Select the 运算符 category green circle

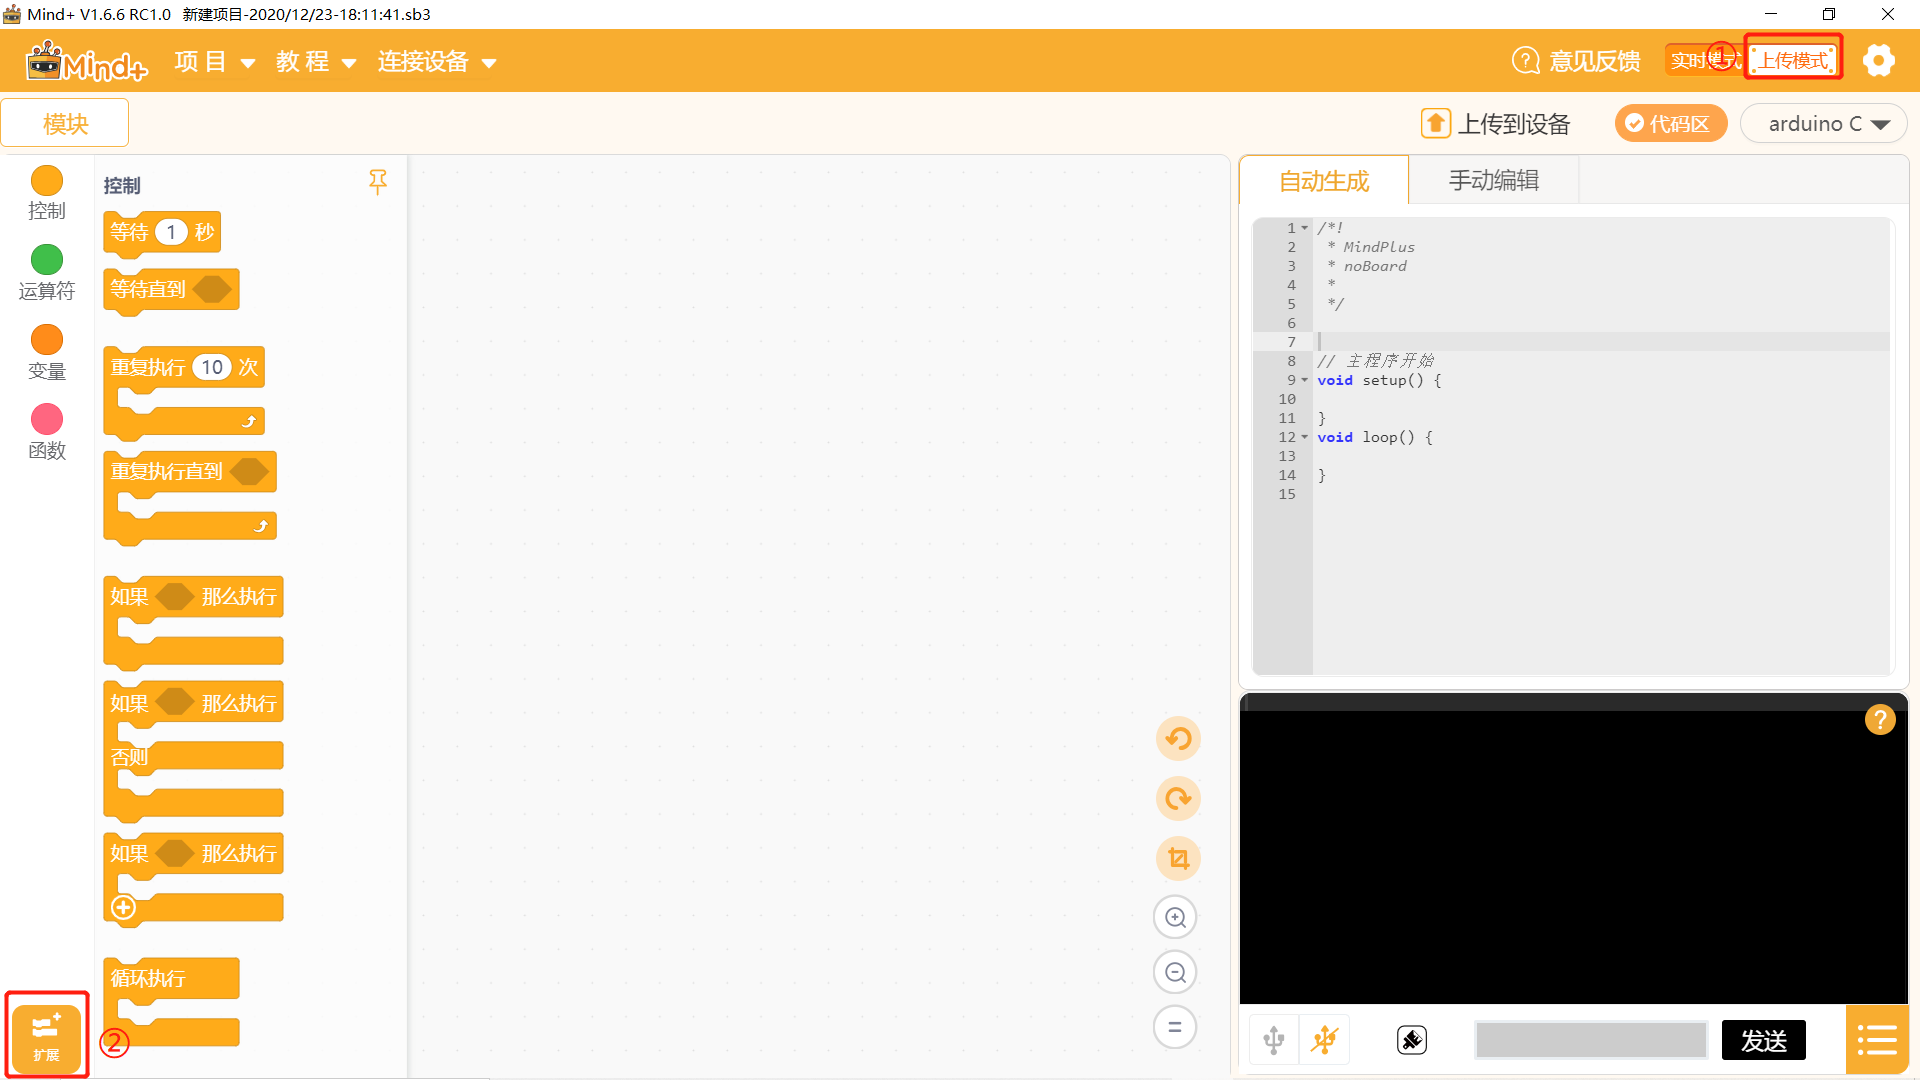click(47, 260)
